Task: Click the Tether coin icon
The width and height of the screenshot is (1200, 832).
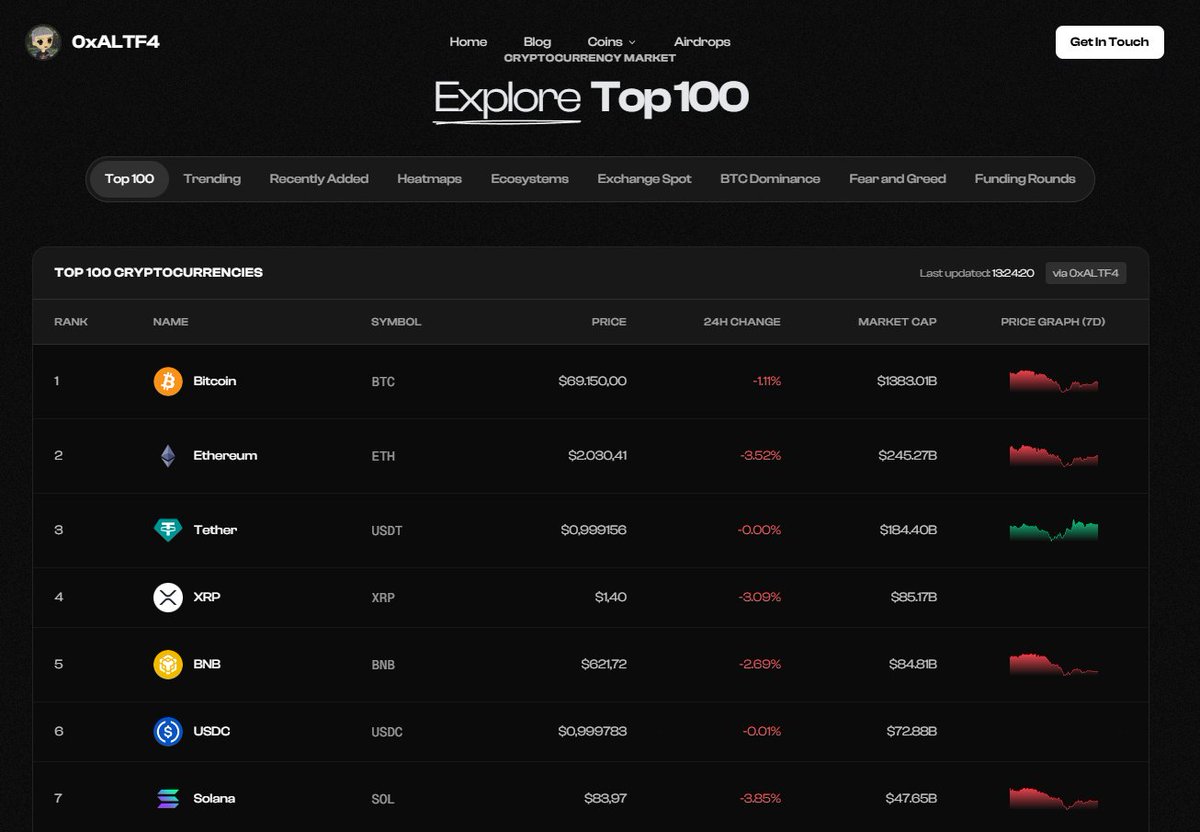Action: click(x=168, y=530)
